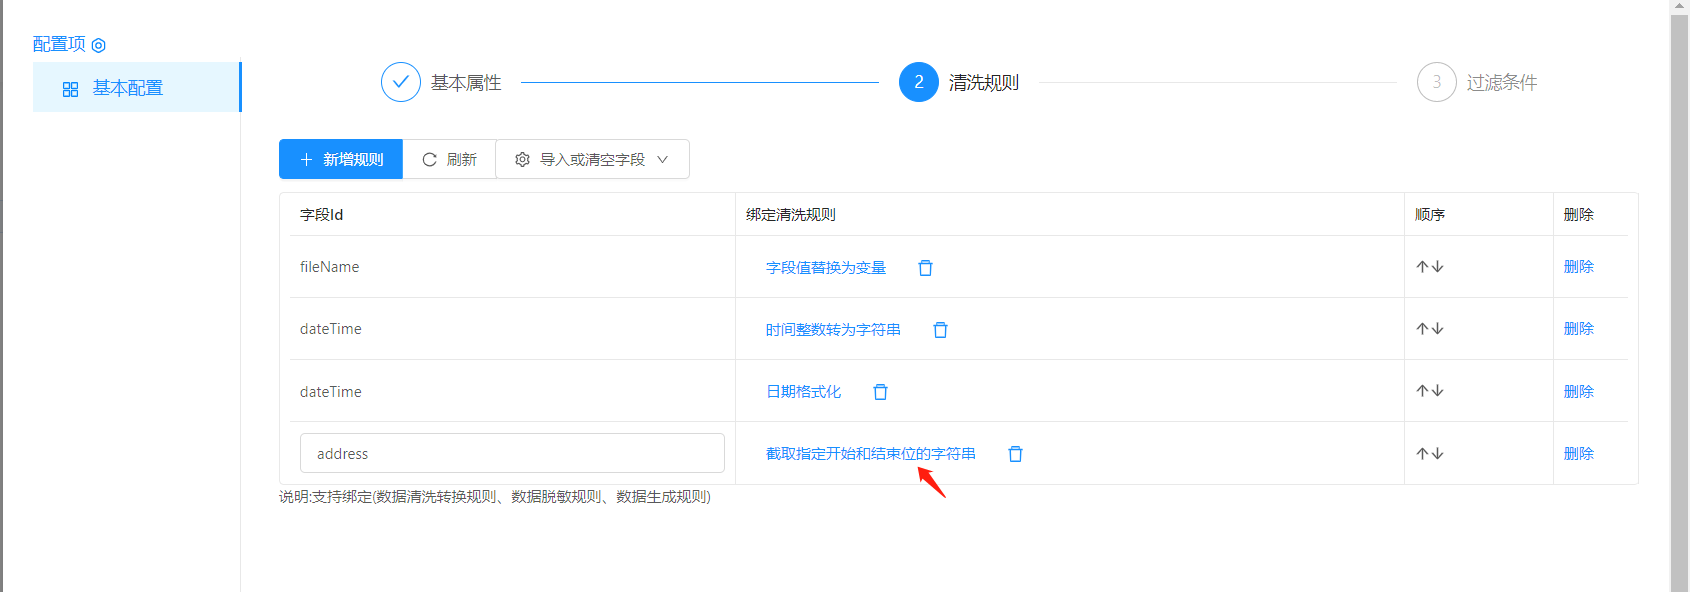Screen dimensions: 1690x592
Task: Open the 截取指定开始和结束位的字符串 rule link
Action: 870,454
